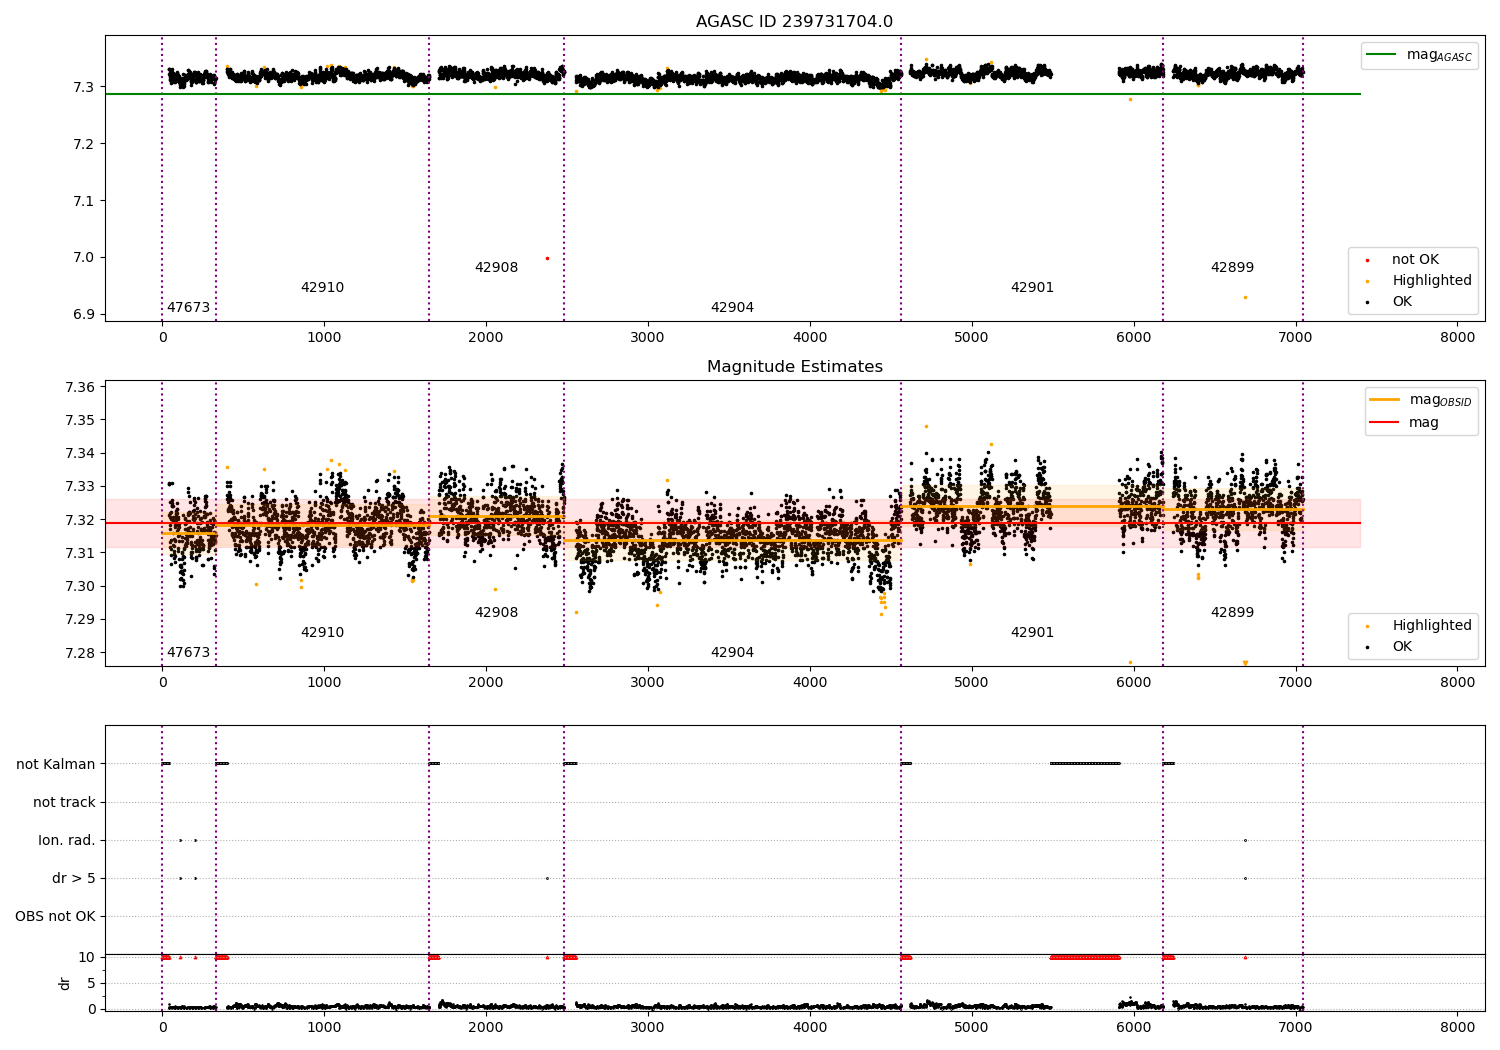The width and height of the screenshot is (1500, 1050).
Task: Click the rotated 'dr' y-axis label
Action: [65, 983]
